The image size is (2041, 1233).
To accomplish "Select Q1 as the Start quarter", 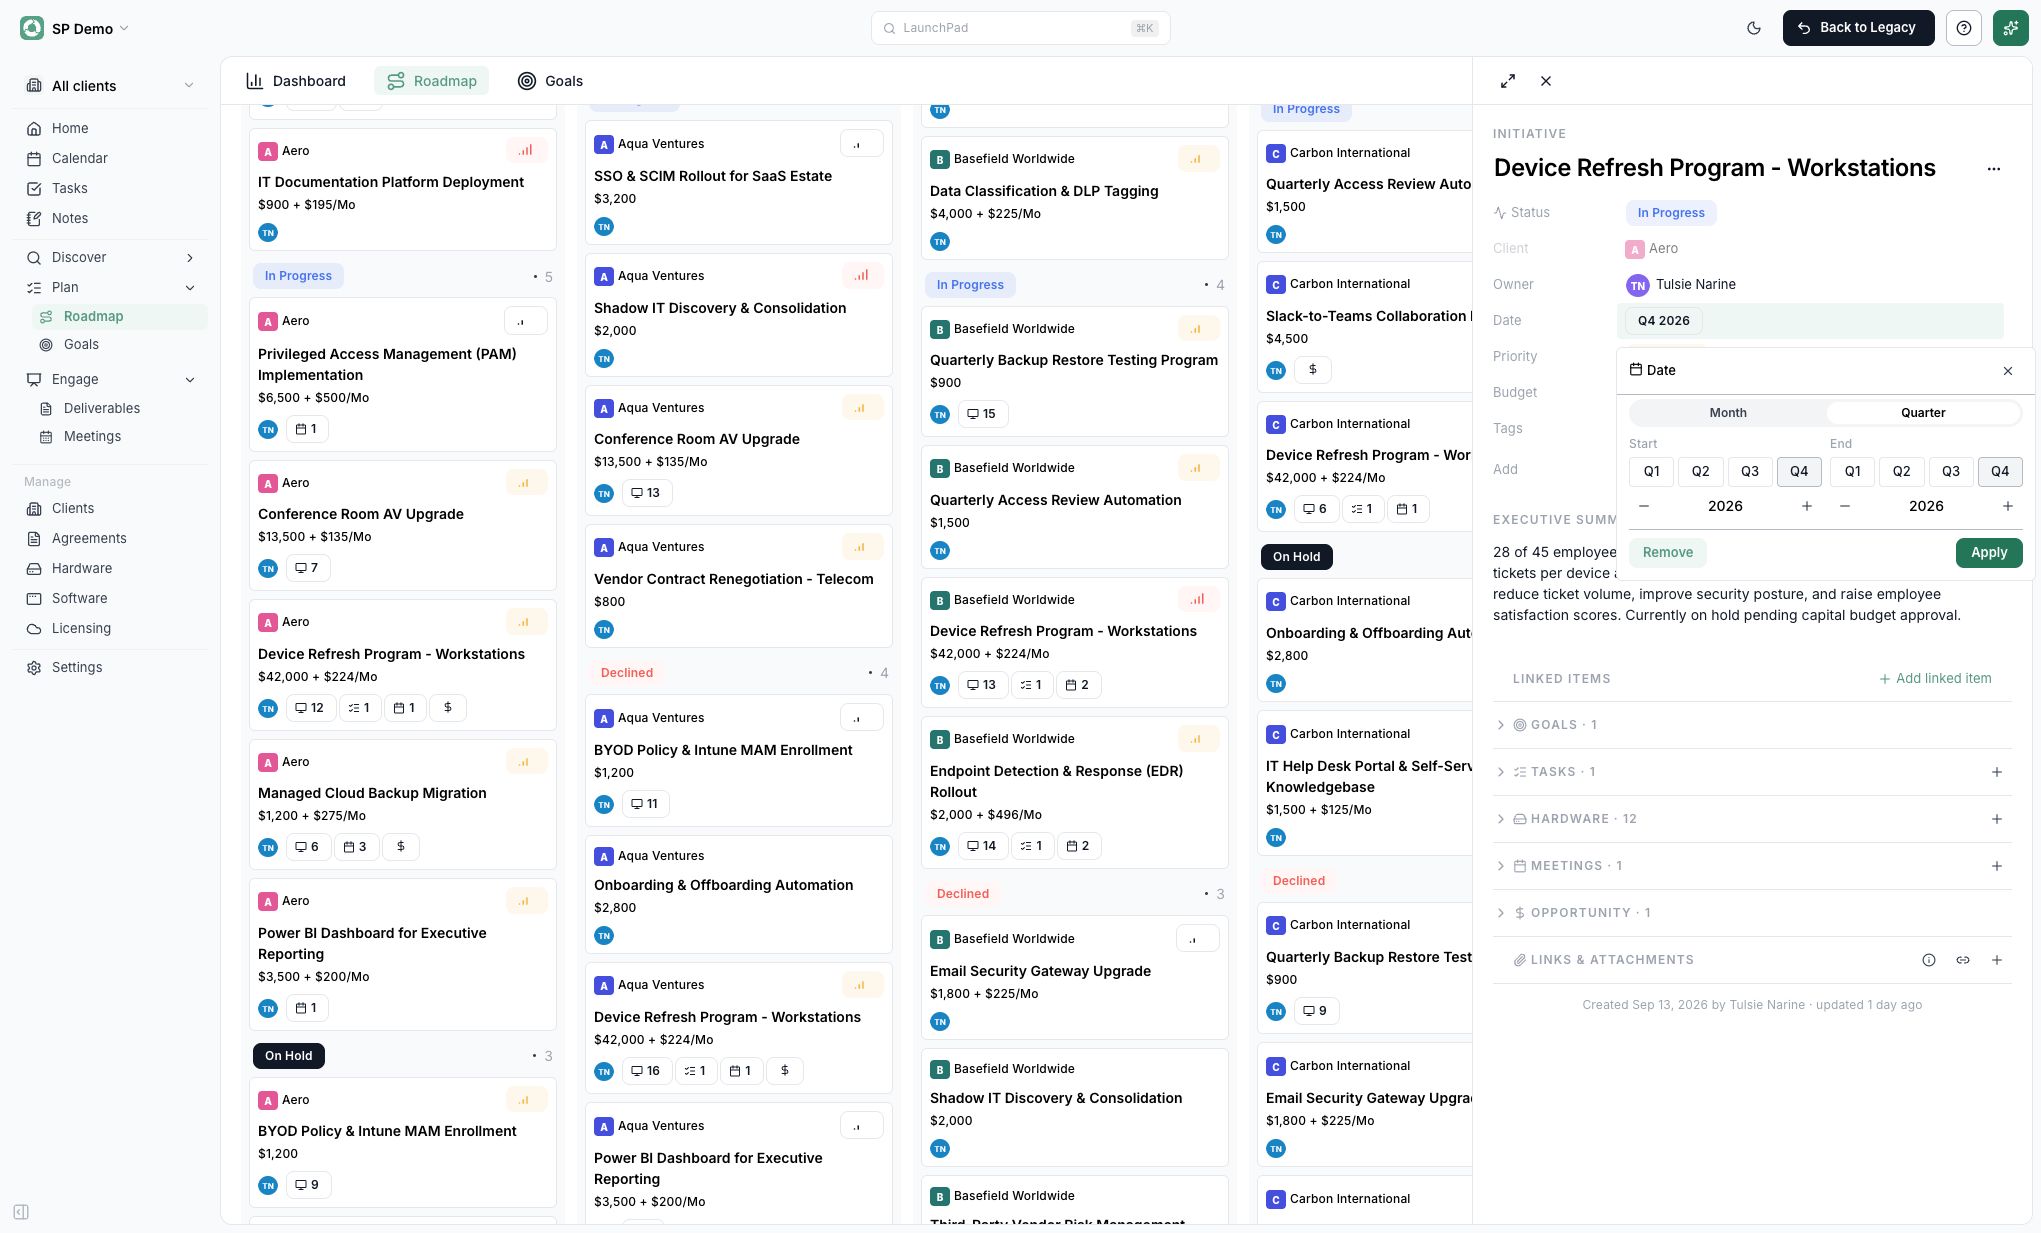I will pos(1652,471).
